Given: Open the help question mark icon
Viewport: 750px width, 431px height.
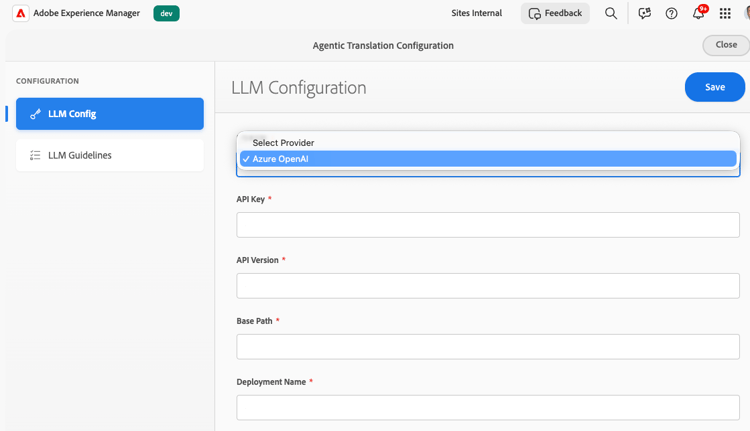Looking at the screenshot, I should (x=672, y=13).
